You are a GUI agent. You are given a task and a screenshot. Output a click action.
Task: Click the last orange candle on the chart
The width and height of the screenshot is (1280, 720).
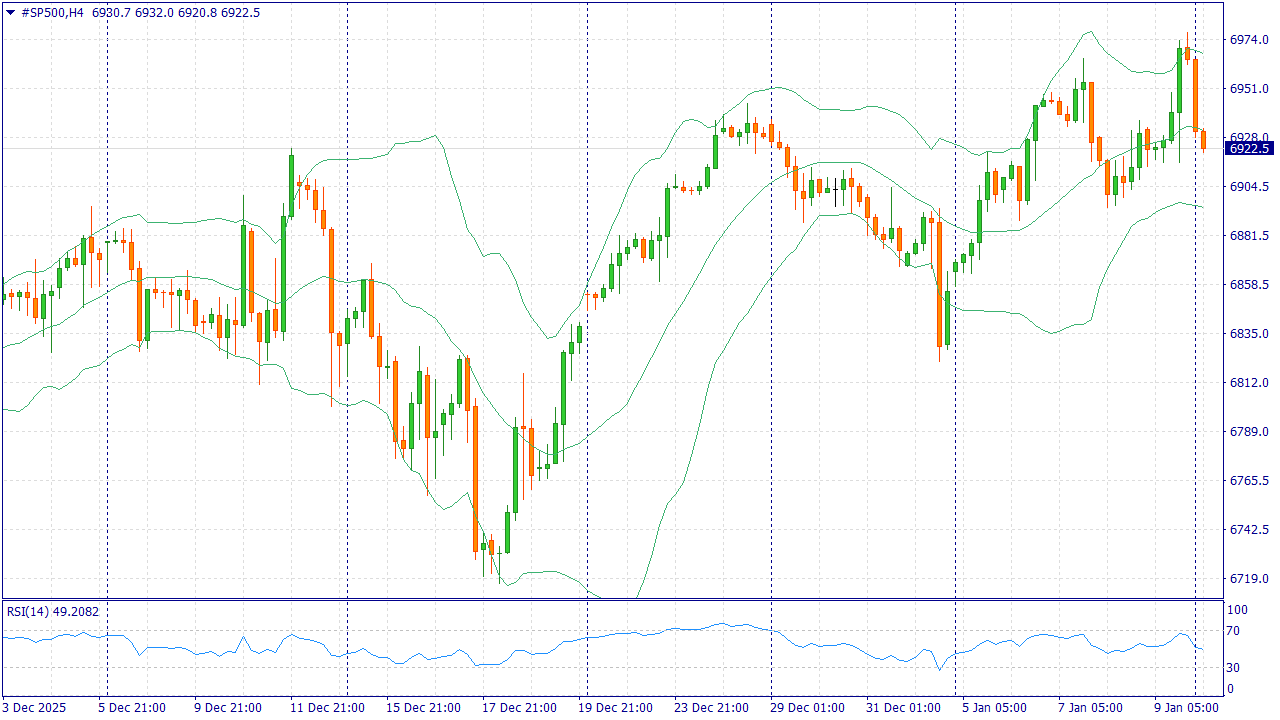(x=1203, y=140)
